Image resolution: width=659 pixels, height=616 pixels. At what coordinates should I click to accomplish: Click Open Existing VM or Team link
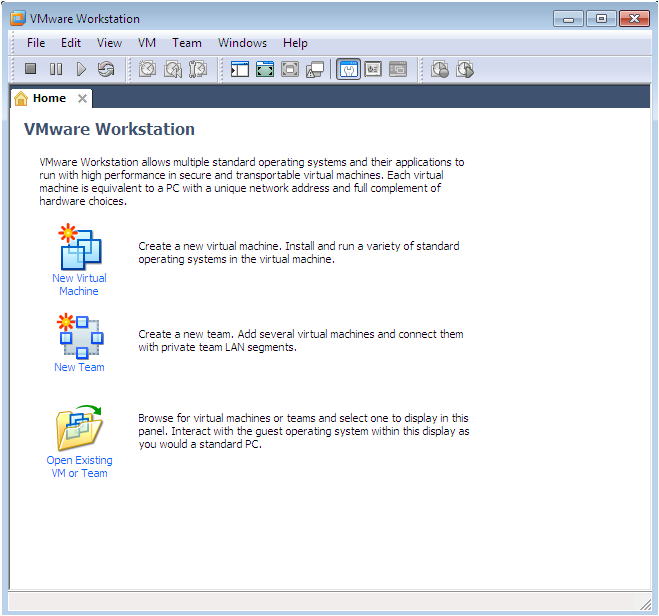tap(79, 467)
